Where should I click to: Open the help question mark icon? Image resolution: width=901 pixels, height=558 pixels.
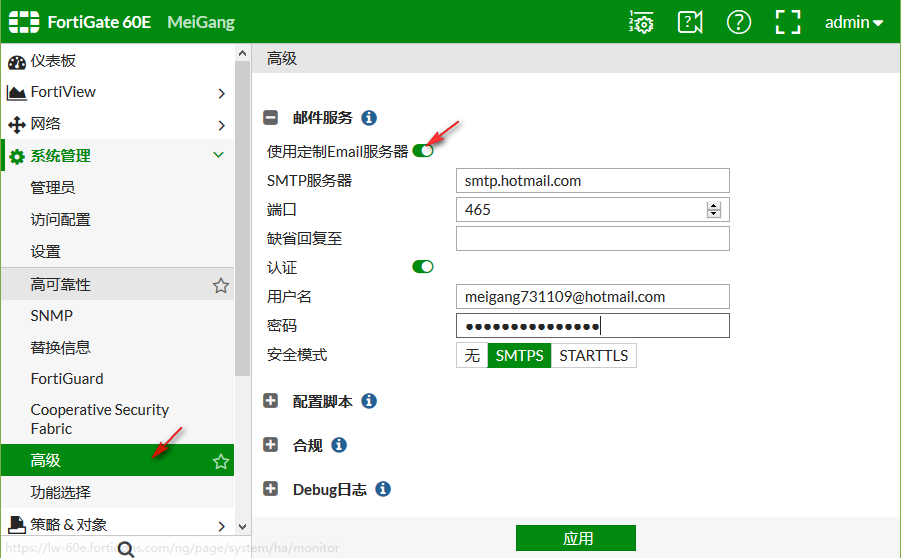739,22
